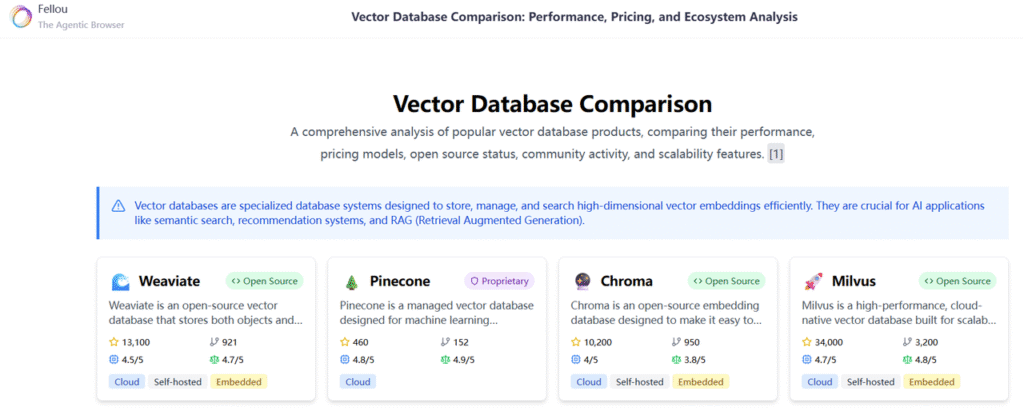The image size is (1024, 419).
Task: Click the Chroma scalability rating icon
Action: point(677,359)
